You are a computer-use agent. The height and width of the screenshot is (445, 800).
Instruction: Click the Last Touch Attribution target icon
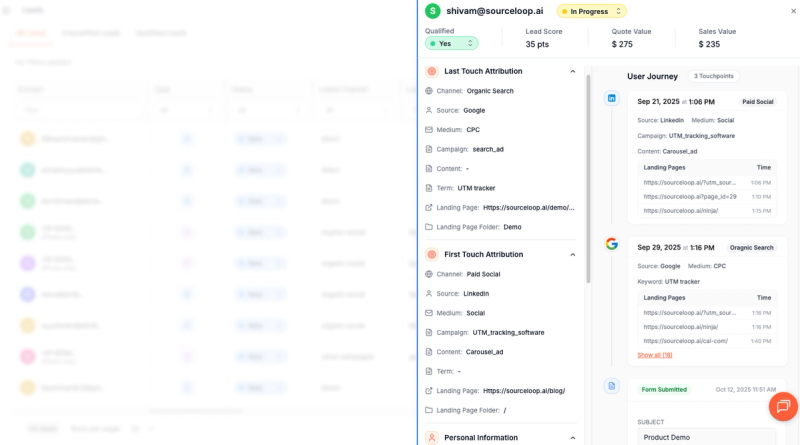click(x=432, y=71)
